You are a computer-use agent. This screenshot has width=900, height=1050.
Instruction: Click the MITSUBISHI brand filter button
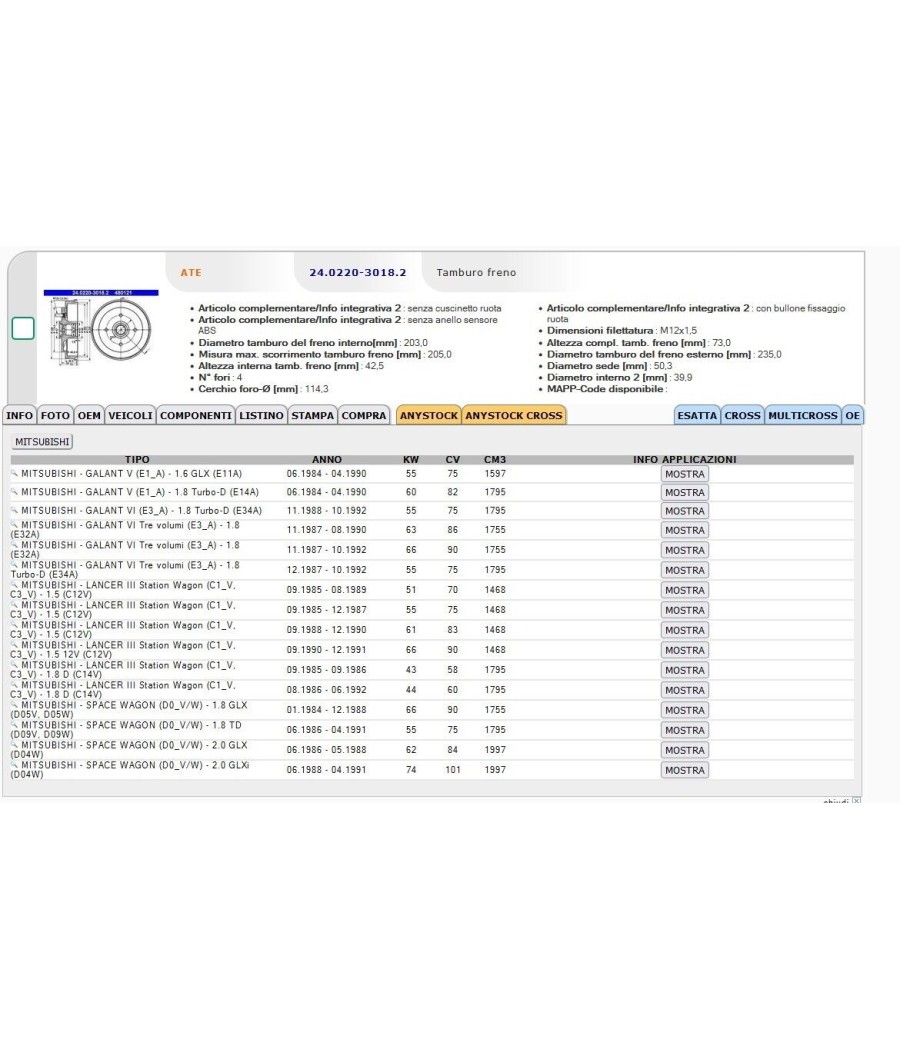(42, 442)
